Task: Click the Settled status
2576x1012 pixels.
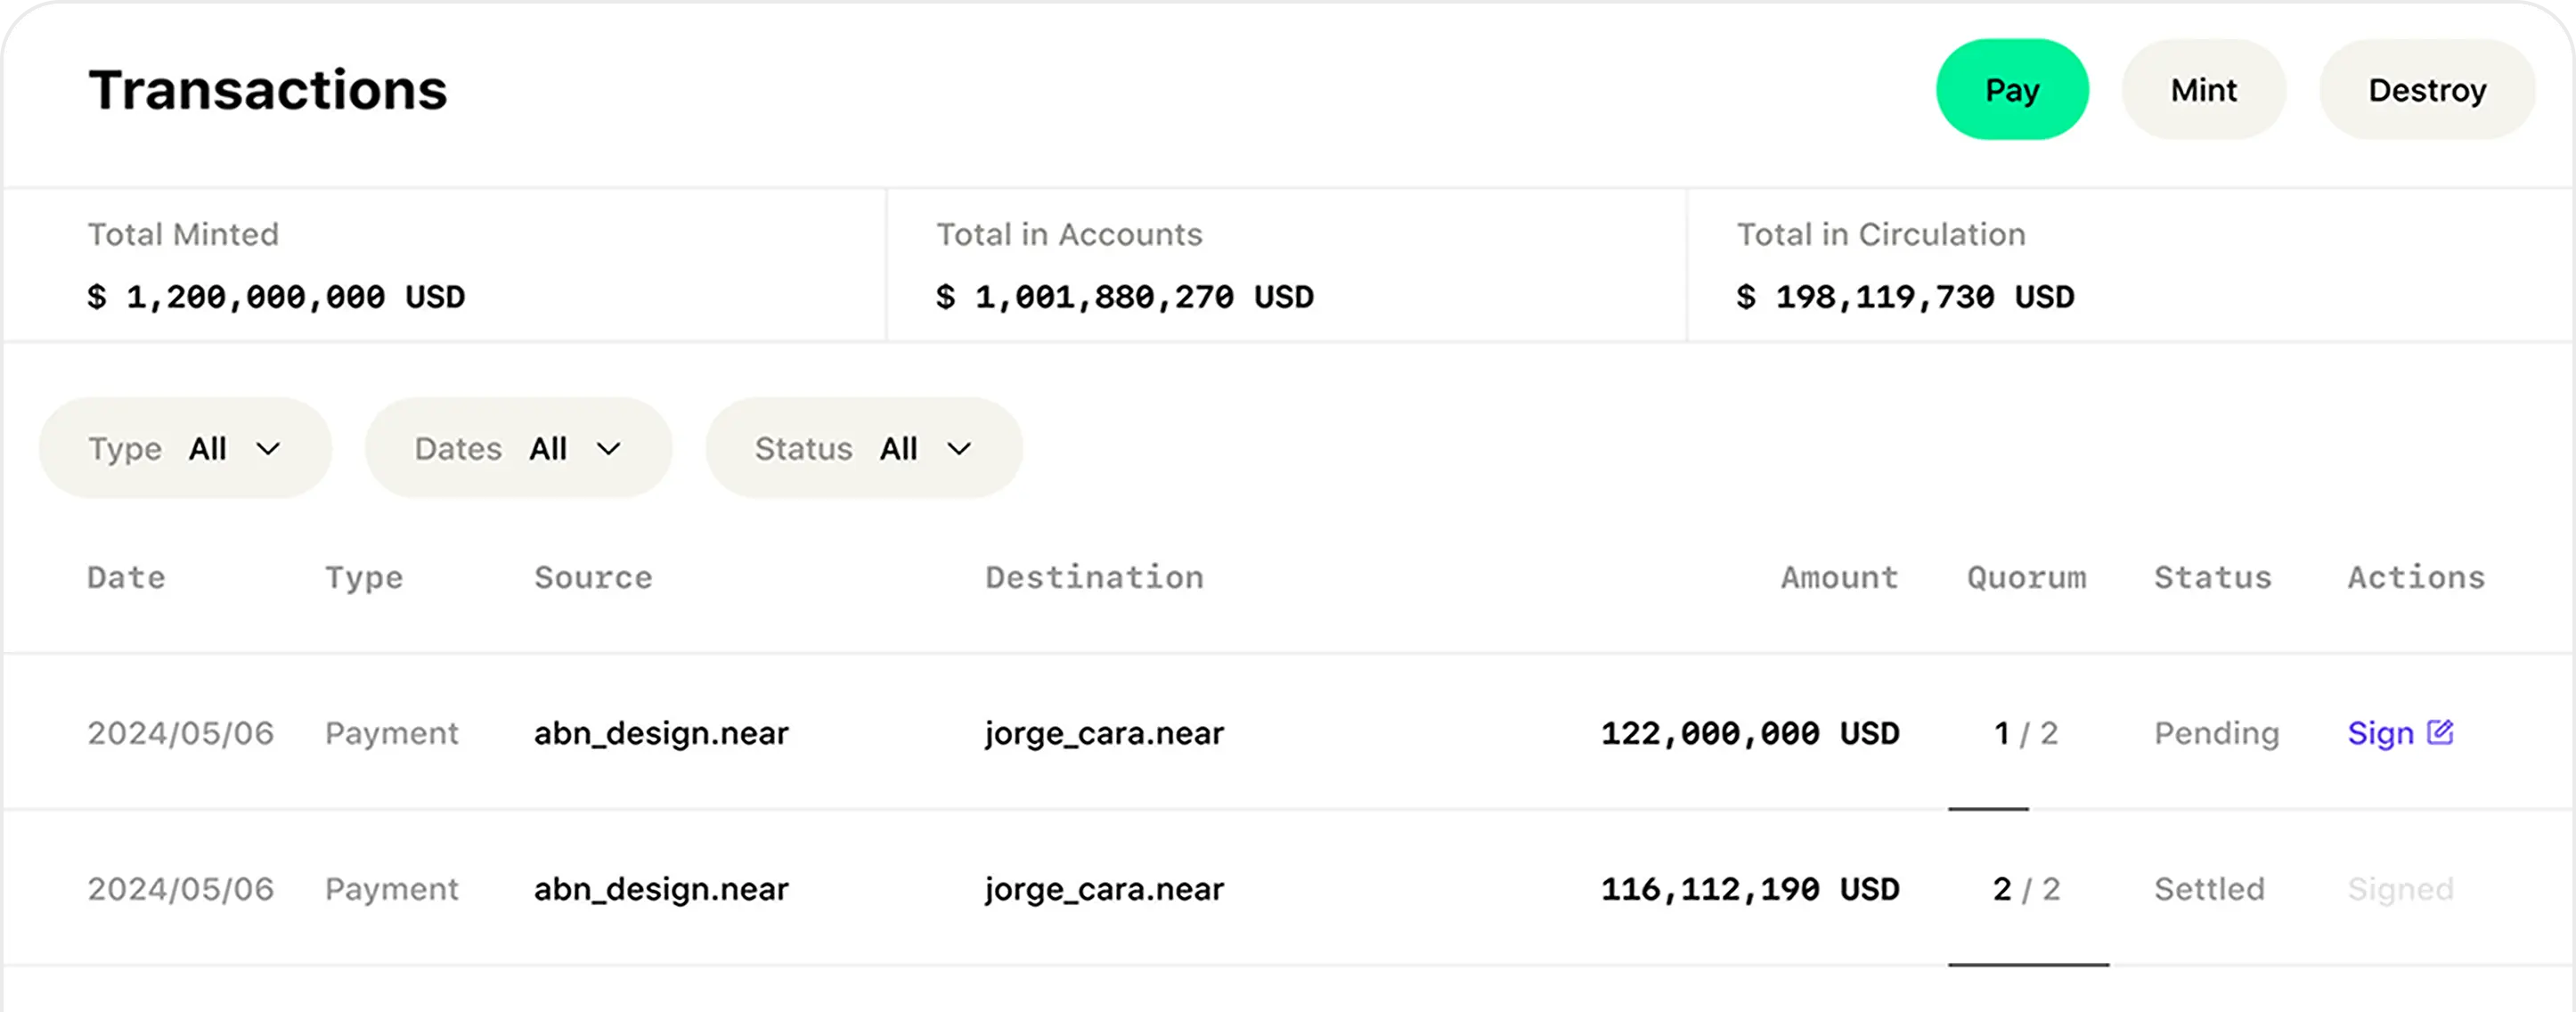Action: [2209, 889]
